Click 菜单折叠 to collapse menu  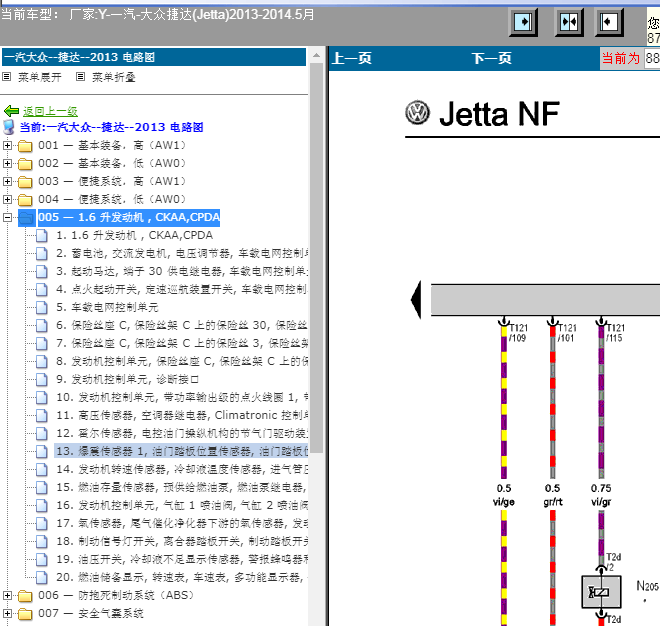[114, 77]
